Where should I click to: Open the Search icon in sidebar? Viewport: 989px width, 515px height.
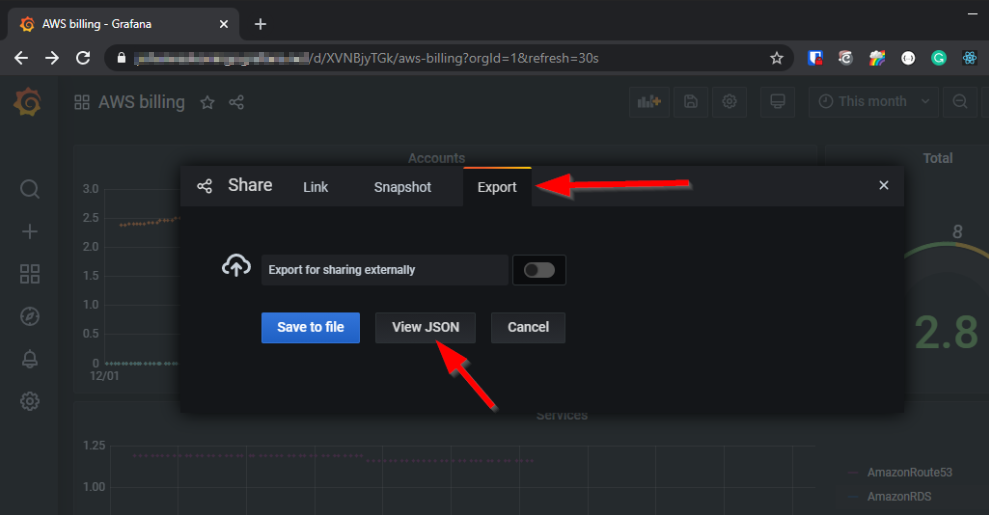click(x=30, y=188)
